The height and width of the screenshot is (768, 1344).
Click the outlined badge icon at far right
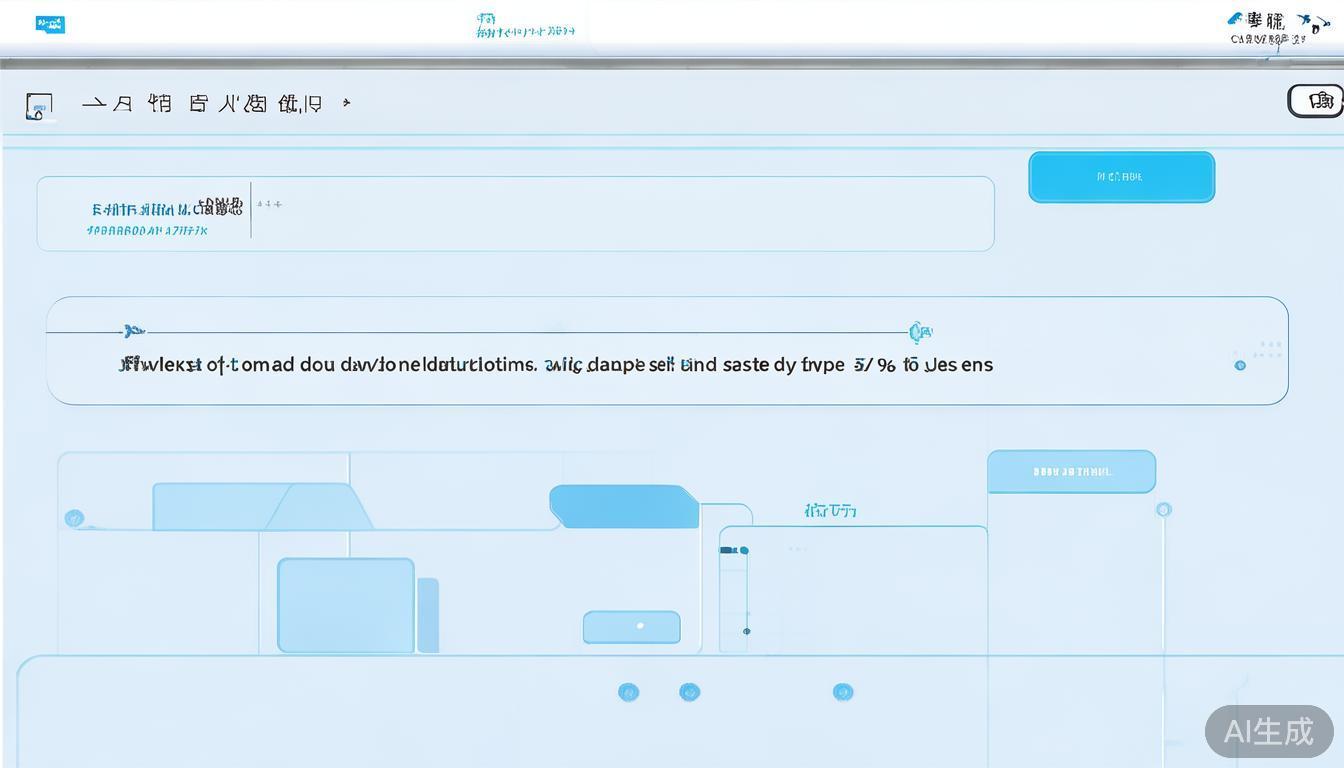pos(1316,101)
